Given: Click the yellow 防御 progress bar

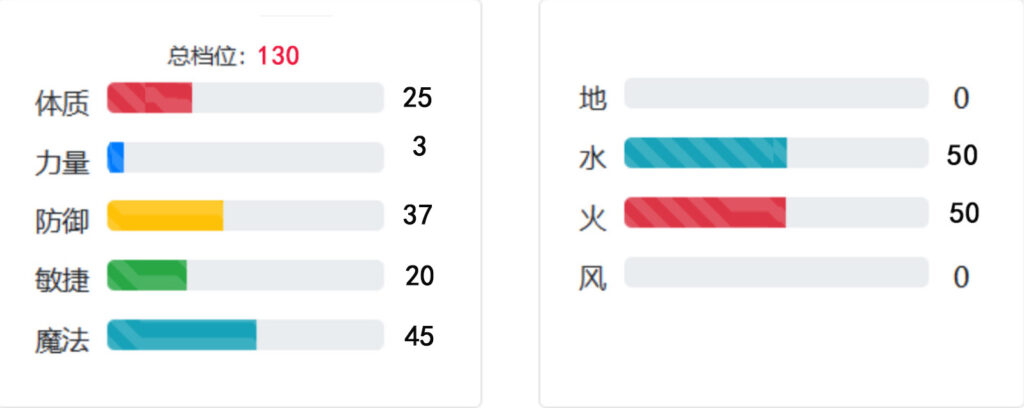Looking at the screenshot, I should (x=245, y=215).
